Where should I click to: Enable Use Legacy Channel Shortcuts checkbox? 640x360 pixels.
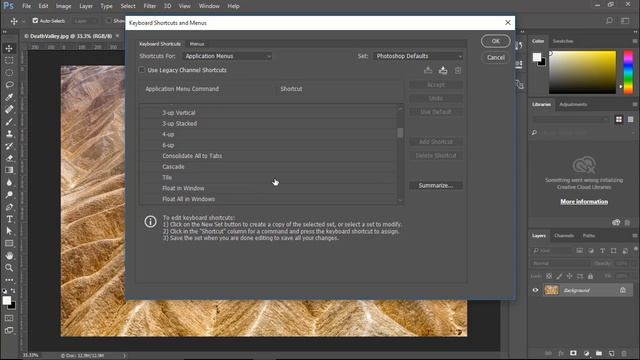click(142, 70)
